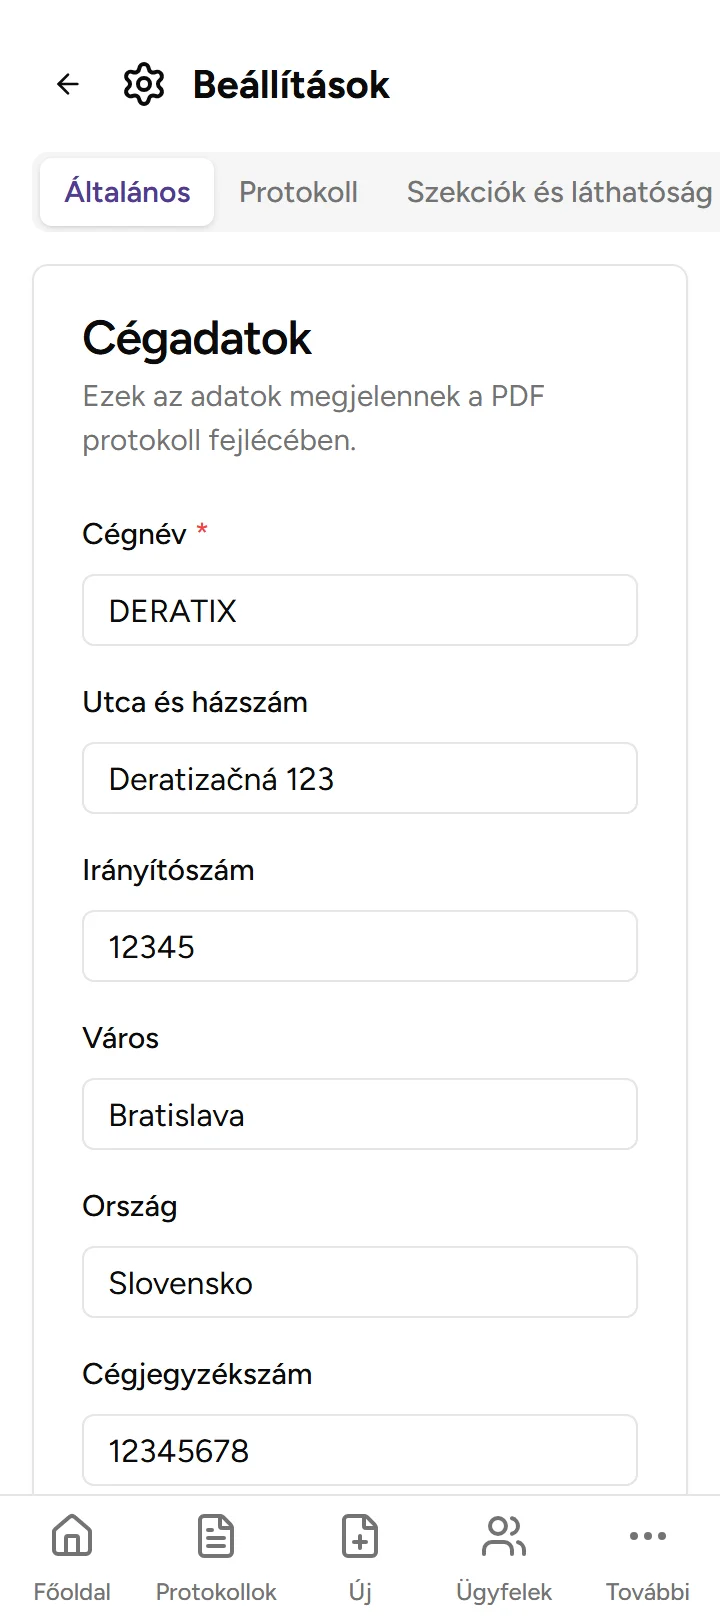The image size is (720, 1624).
Task: Switch to the Protokoll tab
Action: [x=298, y=192]
